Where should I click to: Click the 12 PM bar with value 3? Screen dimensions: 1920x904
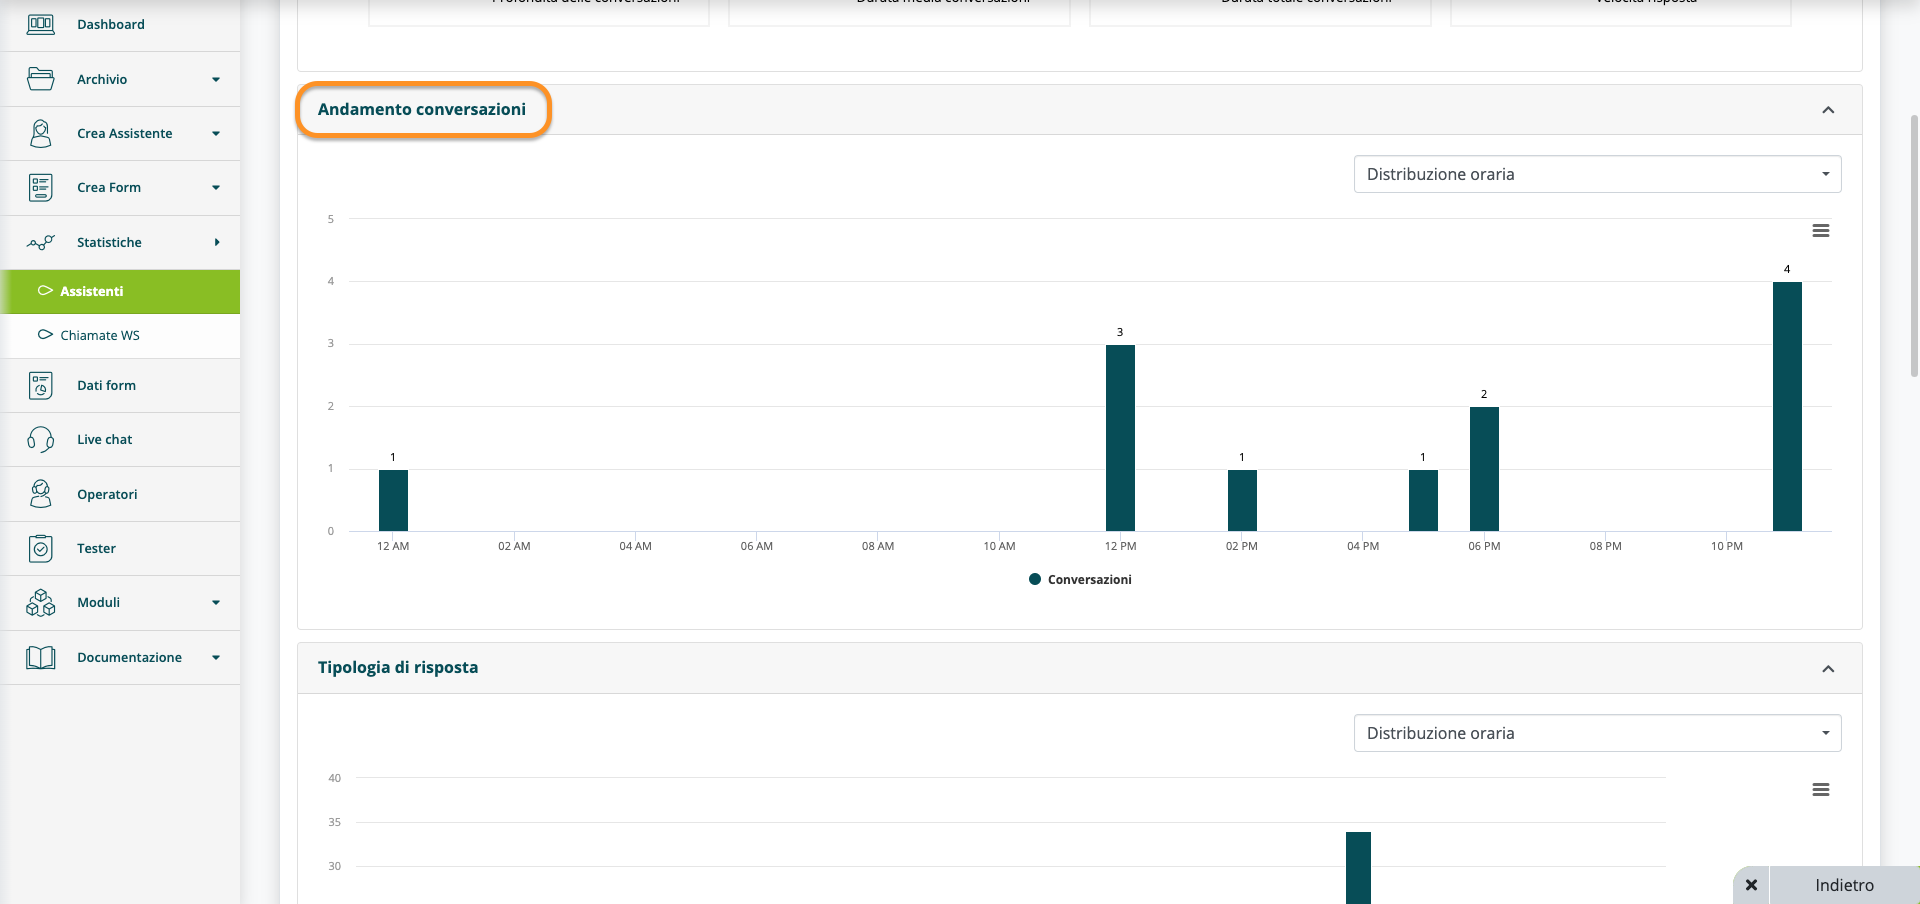click(x=1120, y=438)
